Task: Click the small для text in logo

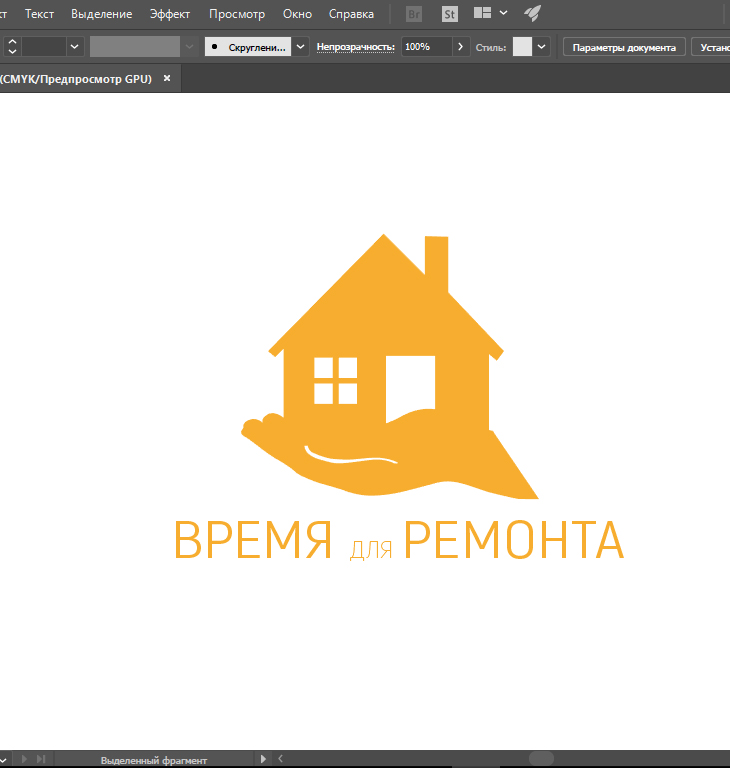Action: (371, 550)
